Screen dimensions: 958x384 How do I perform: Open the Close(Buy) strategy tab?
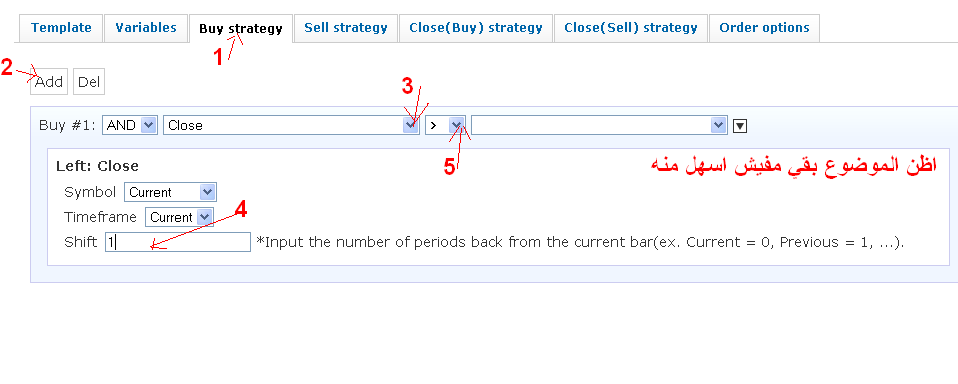pos(476,27)
